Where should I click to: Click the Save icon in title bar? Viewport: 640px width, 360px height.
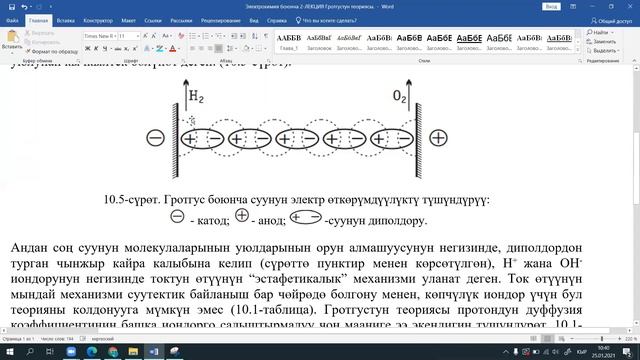12,7
